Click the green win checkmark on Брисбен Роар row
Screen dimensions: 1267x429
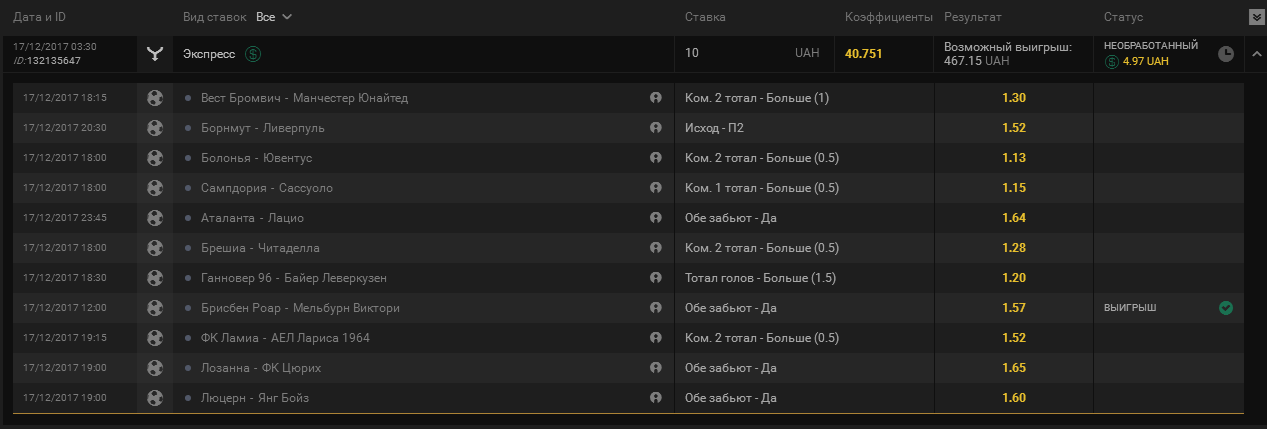[1225, 308]
